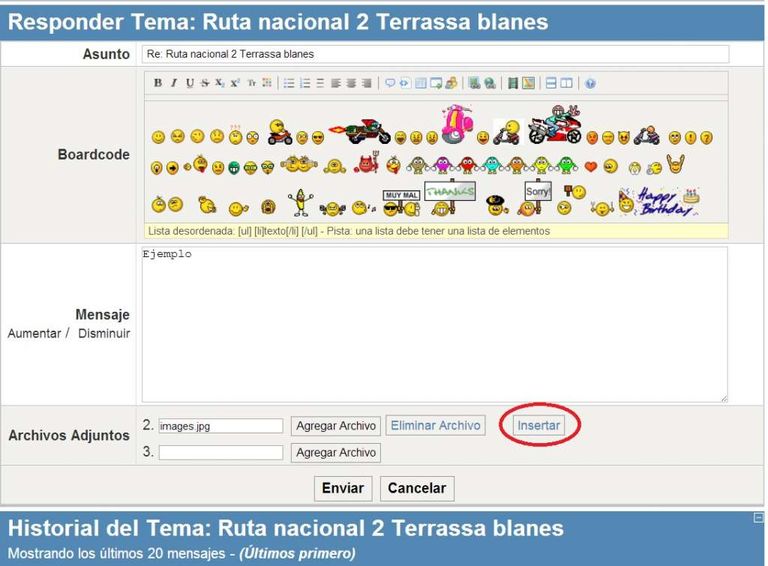Apply strikethrough text formatting
768x566 pixels.
click(204, 83)
